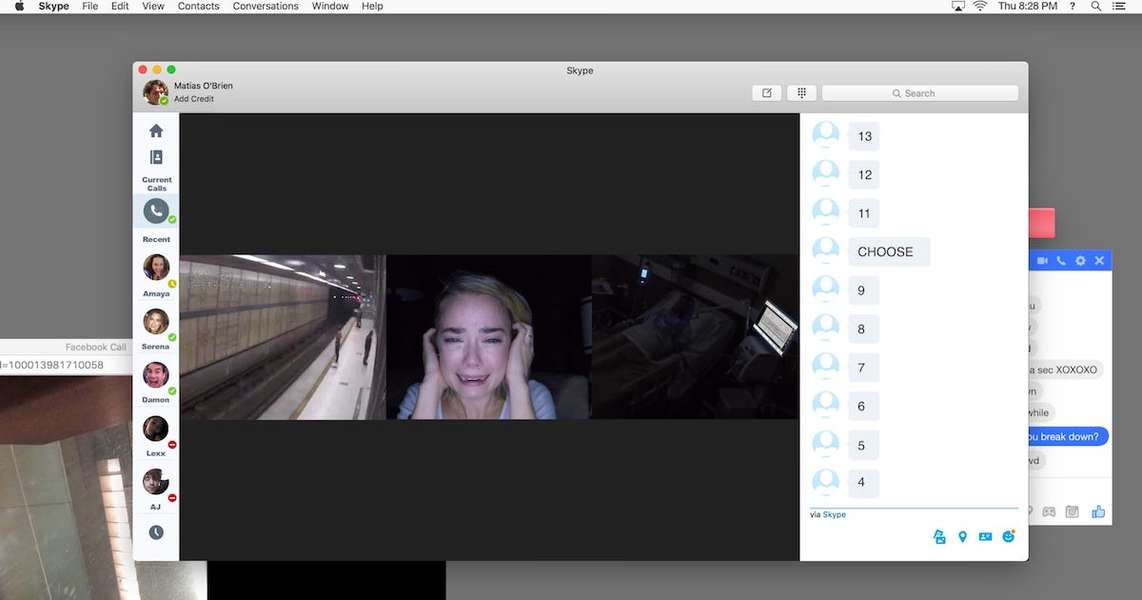Open the Contacts menu in menu bar
Viewport: 1142px width, 600px height.
pyautogui.click(x=198, y=6)
